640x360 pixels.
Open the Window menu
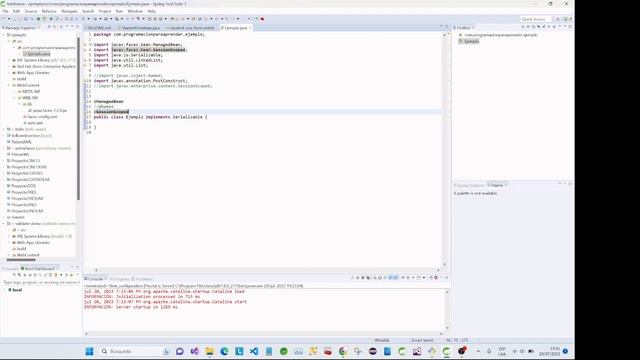click(x=135, y=11)
